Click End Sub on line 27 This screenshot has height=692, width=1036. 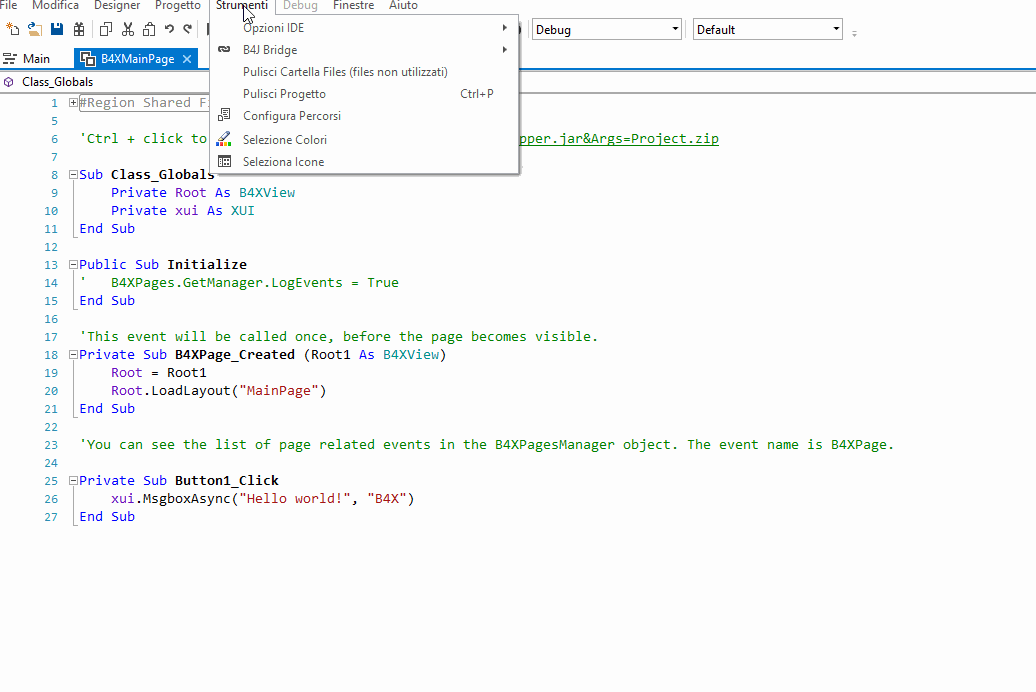[x=107, y=516]
